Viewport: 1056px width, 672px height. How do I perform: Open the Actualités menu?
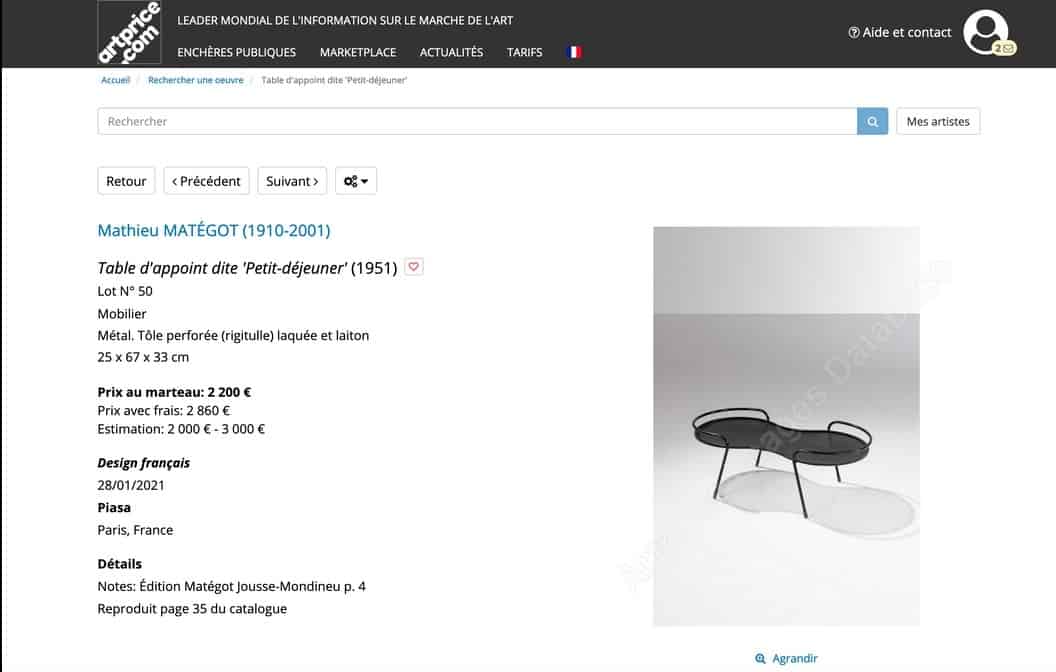pyautogui.click(x=451, y=52)
